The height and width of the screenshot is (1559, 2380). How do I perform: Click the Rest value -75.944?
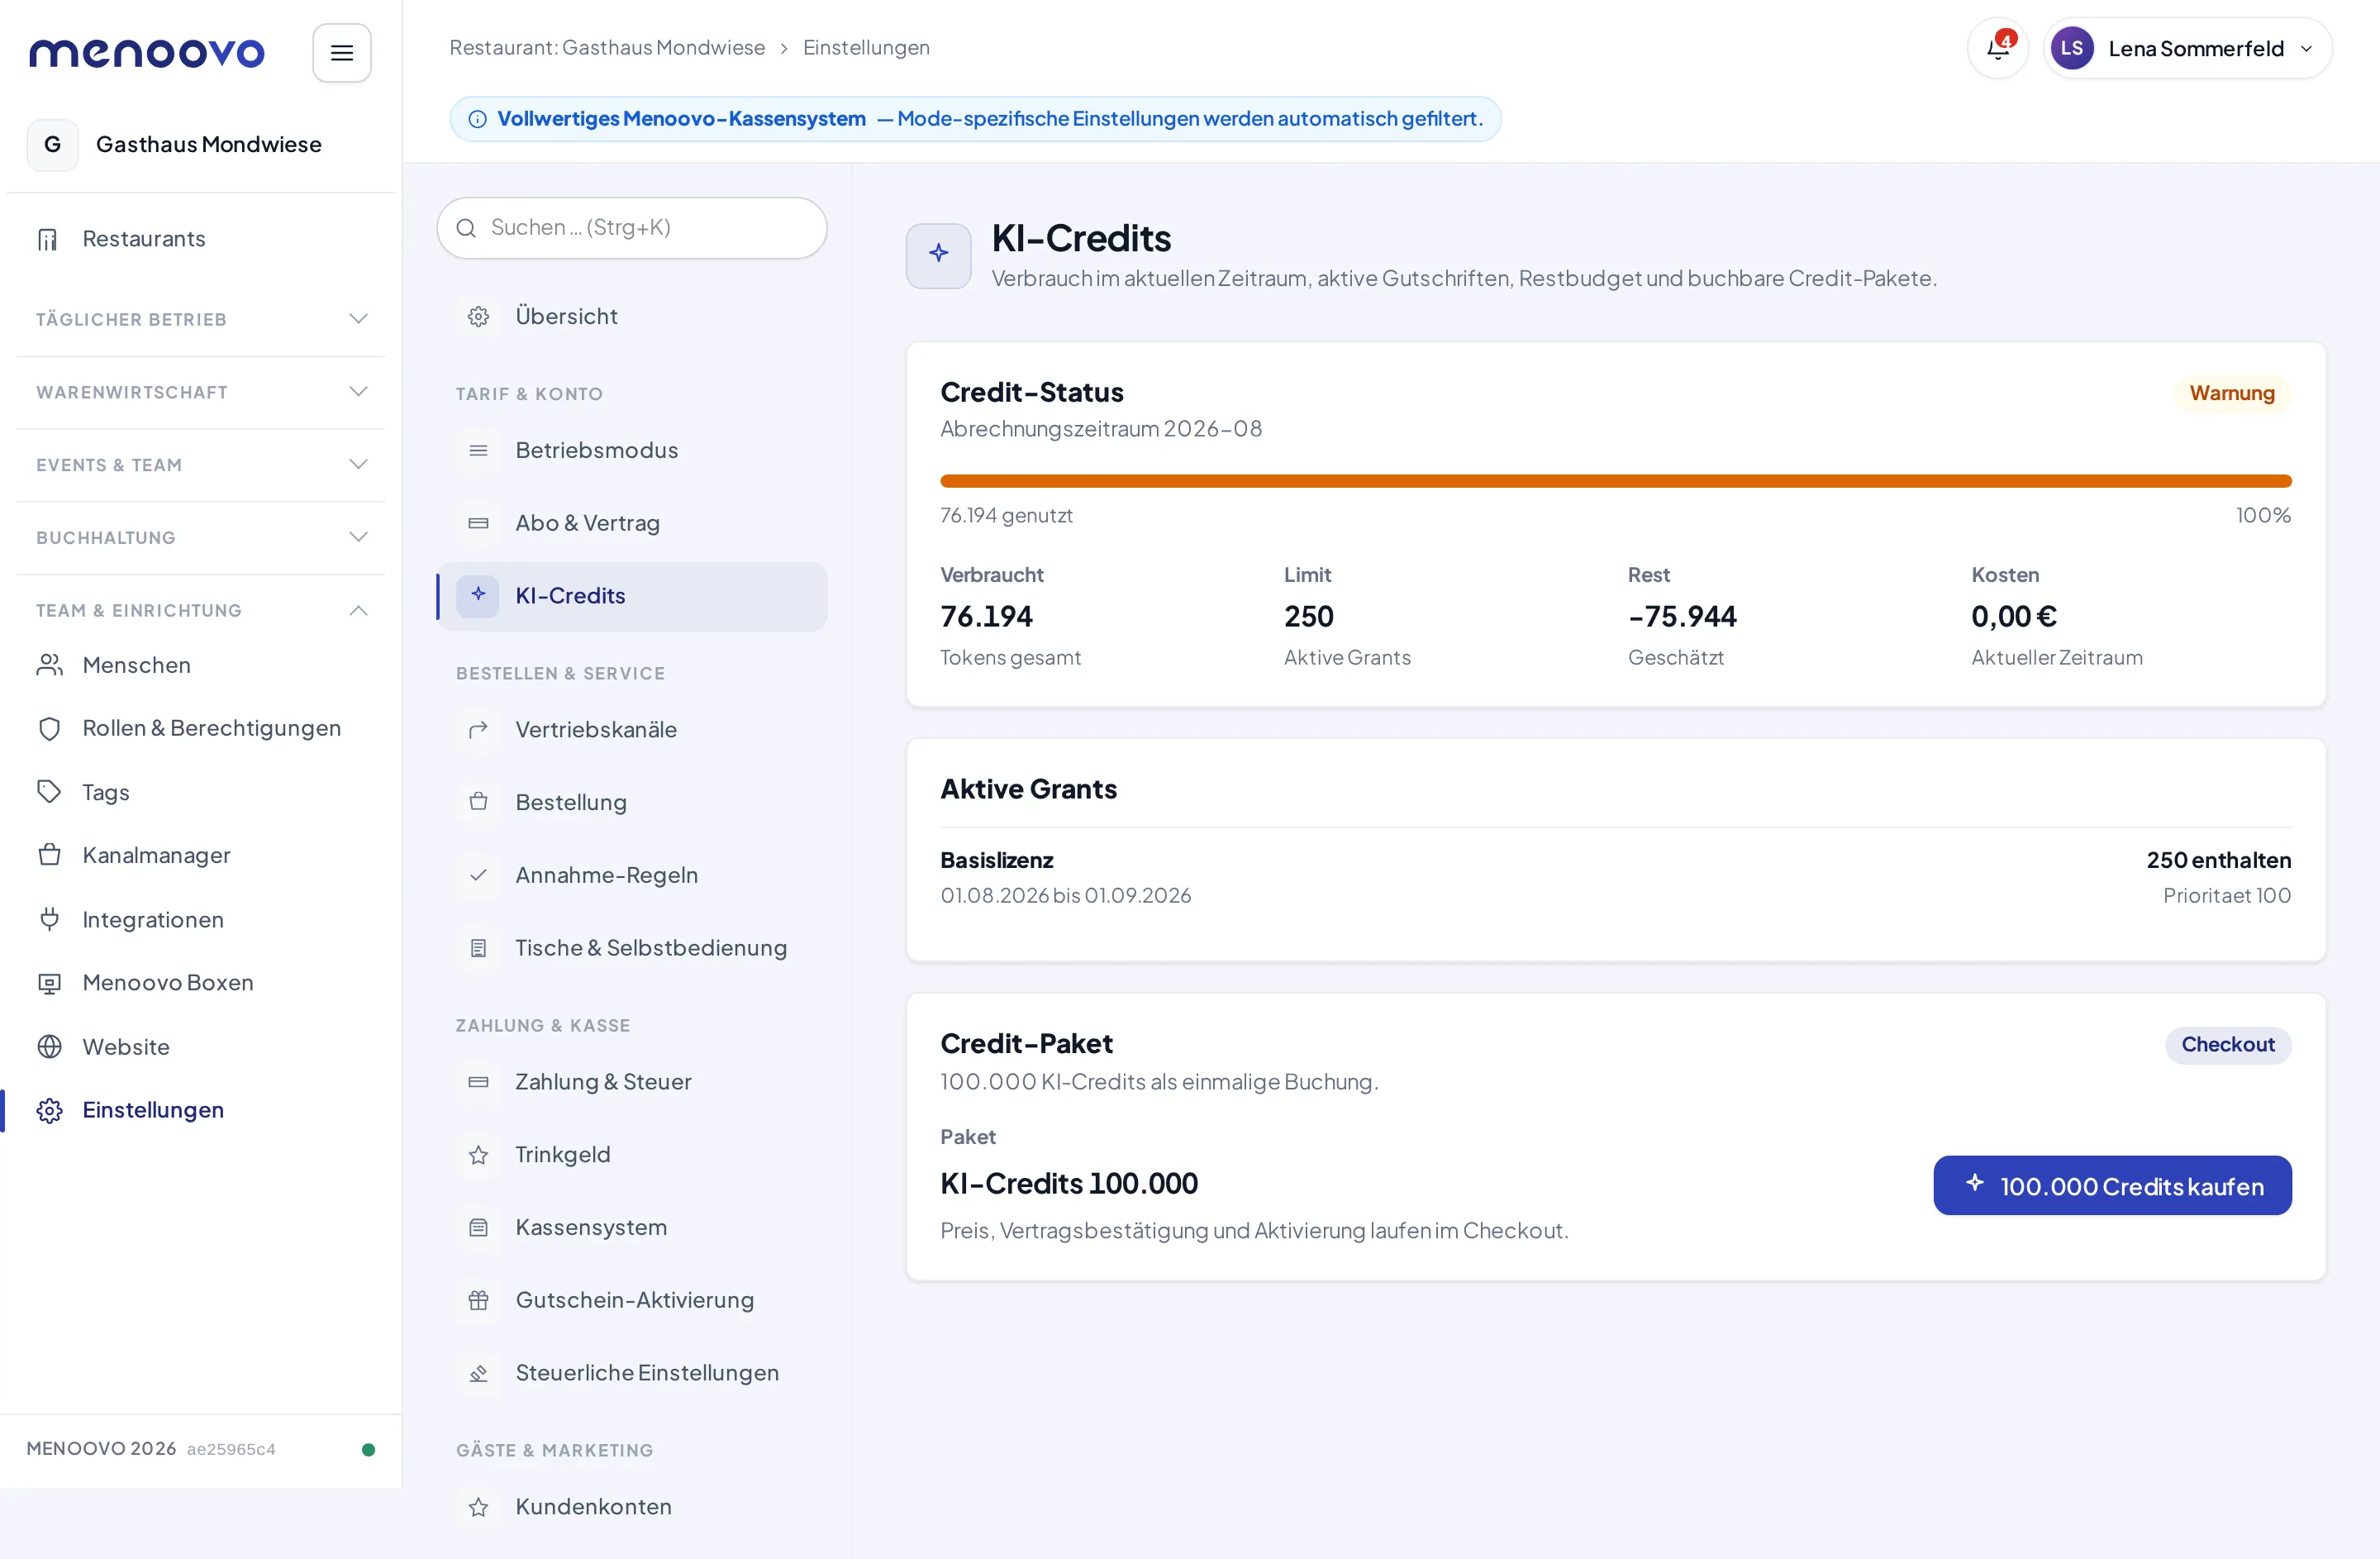tap(1682, 617)
